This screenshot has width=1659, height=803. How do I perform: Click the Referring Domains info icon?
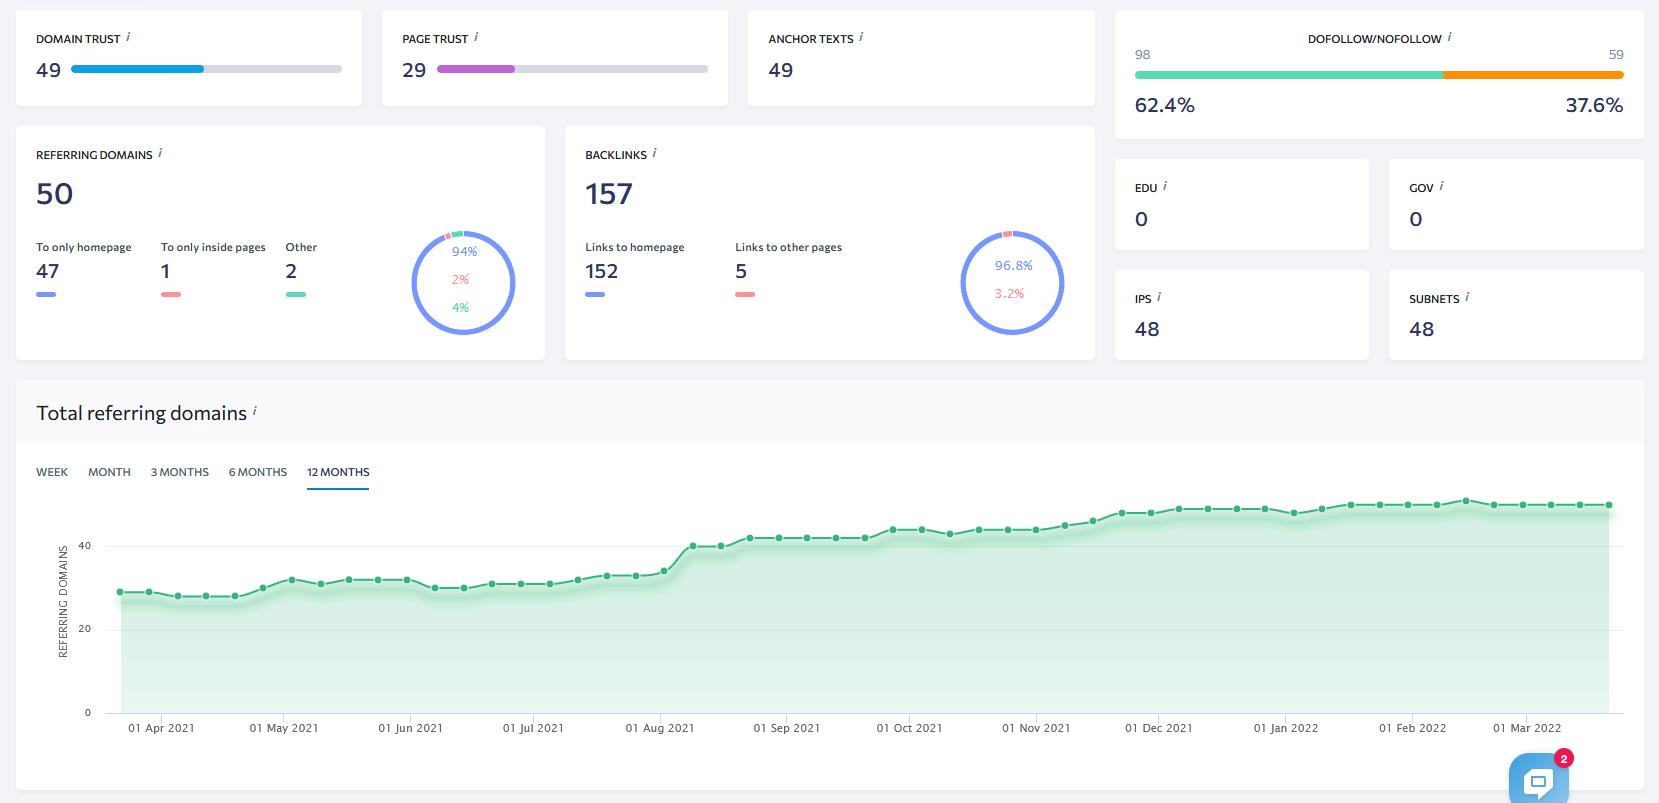pos(160,153)
